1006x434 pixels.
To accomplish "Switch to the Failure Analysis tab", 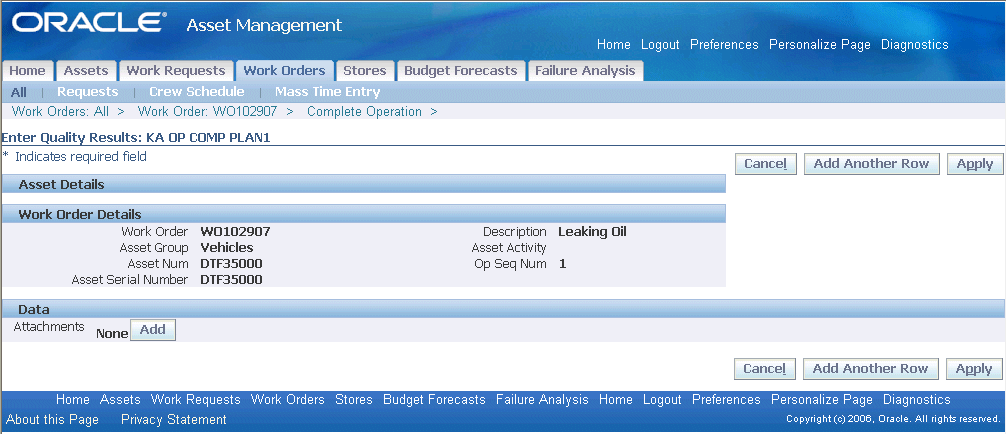I will (x=584, y=71).
